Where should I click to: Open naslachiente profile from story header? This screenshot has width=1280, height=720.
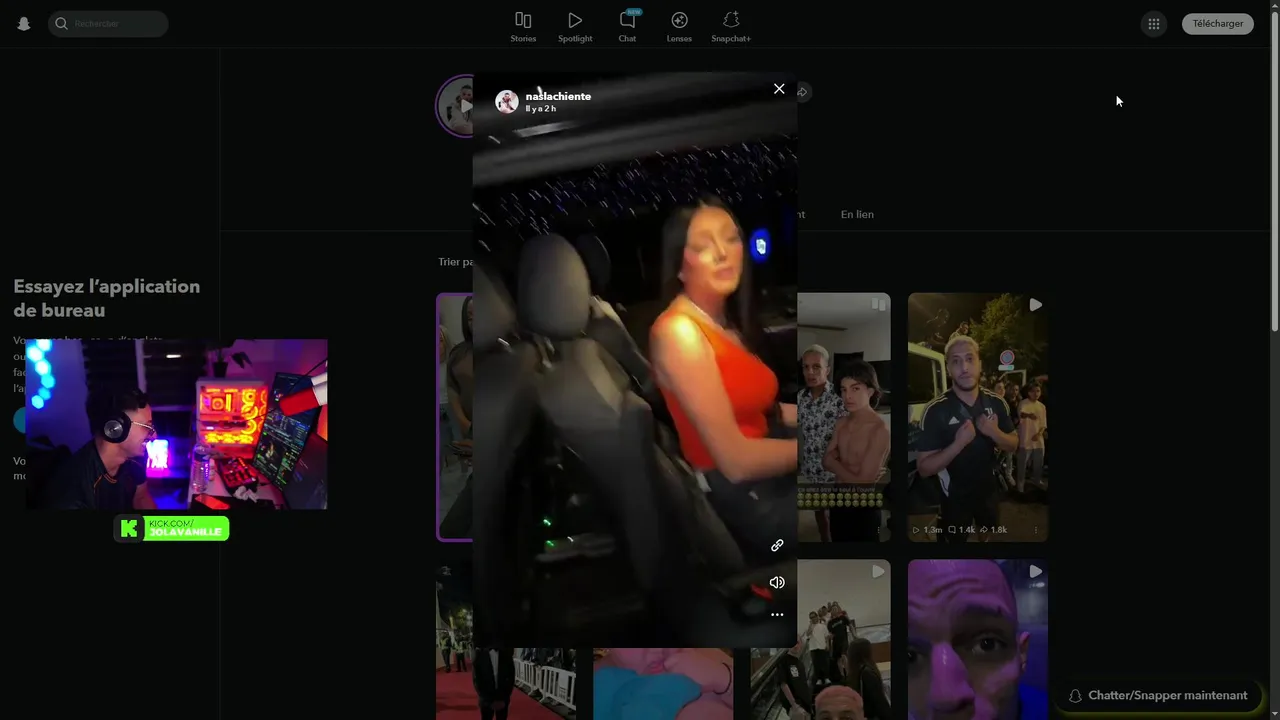(x=558, y=96)
